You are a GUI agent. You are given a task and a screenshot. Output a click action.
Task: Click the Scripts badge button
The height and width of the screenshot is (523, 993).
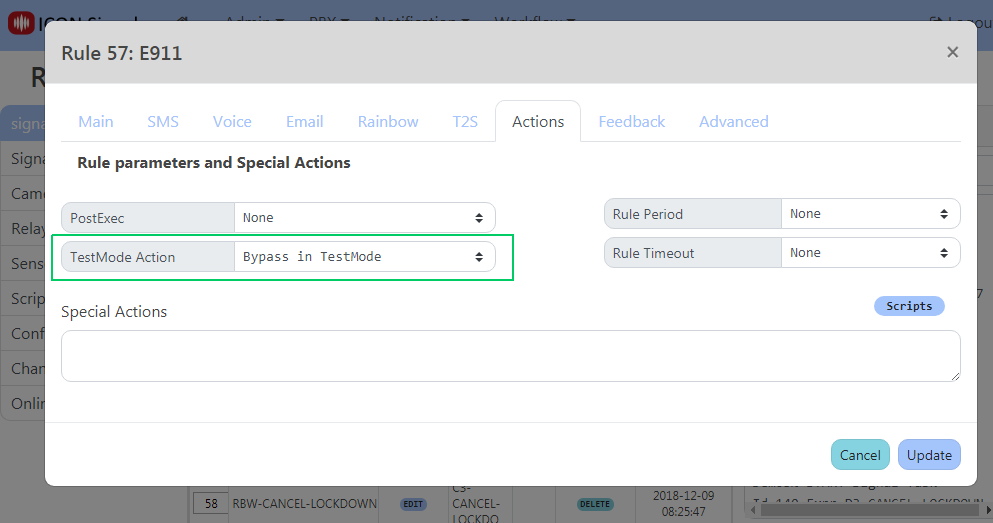pos(908,306)
